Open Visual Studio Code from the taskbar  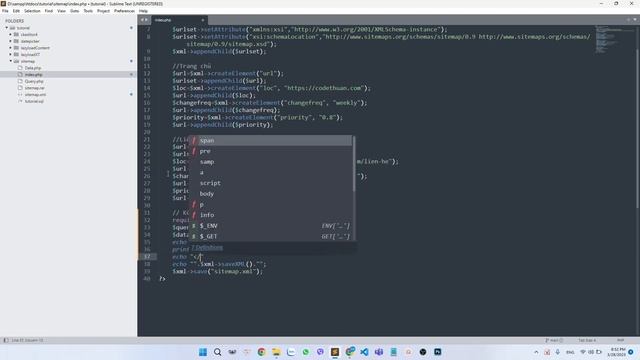tap(364, 352)
